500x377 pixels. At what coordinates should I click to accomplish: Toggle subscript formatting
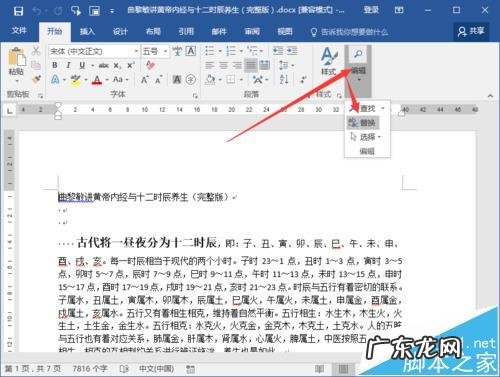coord(117,66)
